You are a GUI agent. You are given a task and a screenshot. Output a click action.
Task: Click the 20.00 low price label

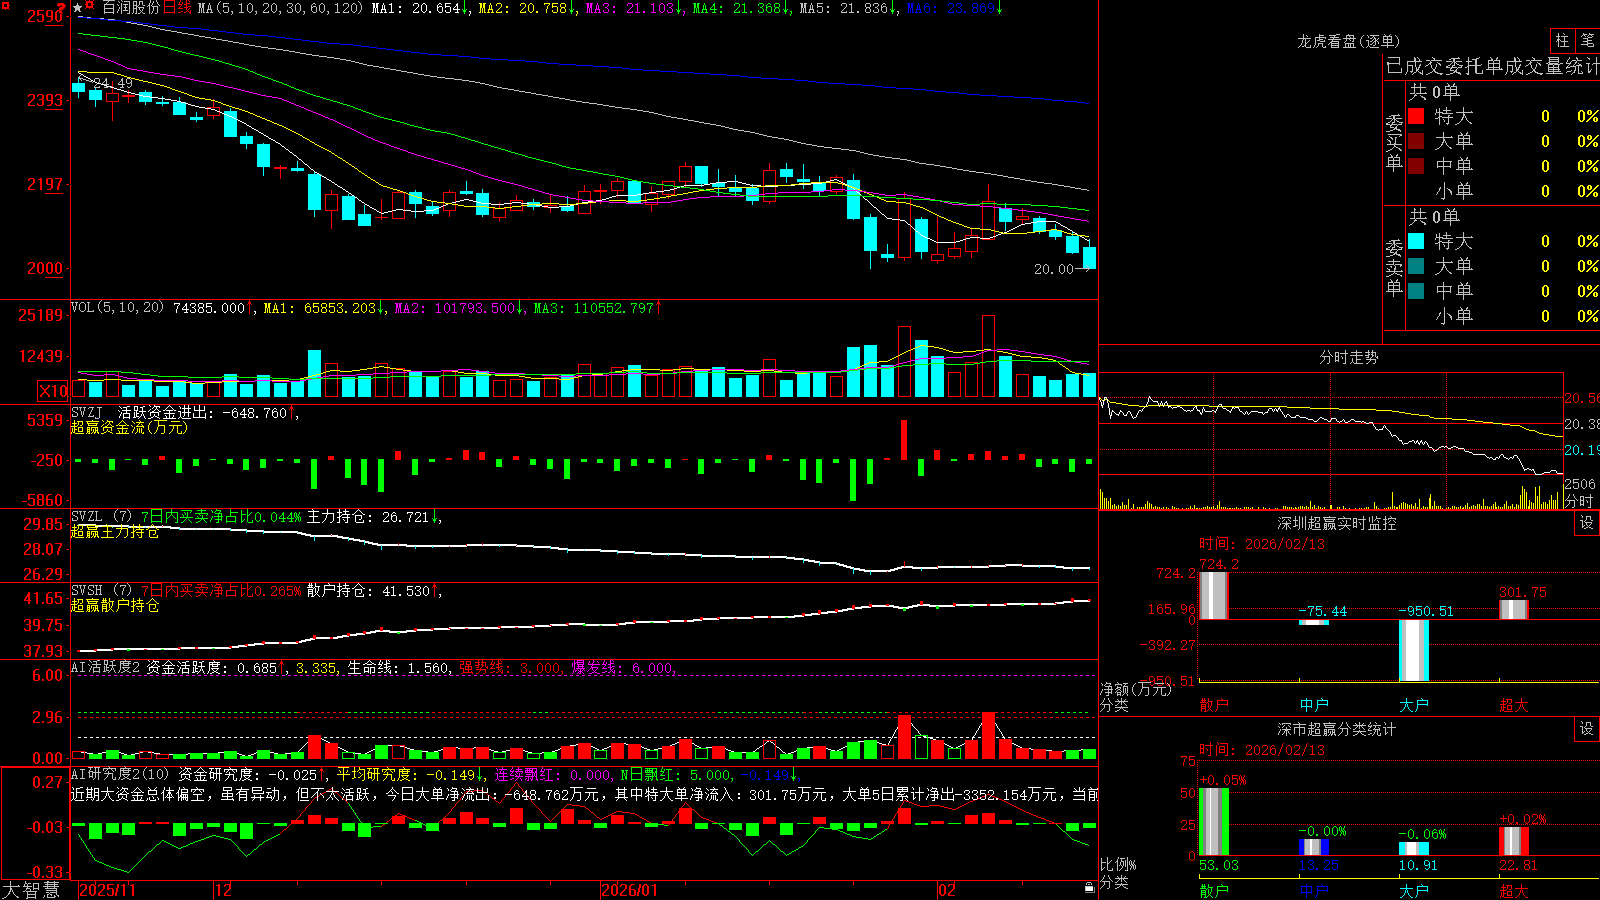click(x=1054, y=269)
